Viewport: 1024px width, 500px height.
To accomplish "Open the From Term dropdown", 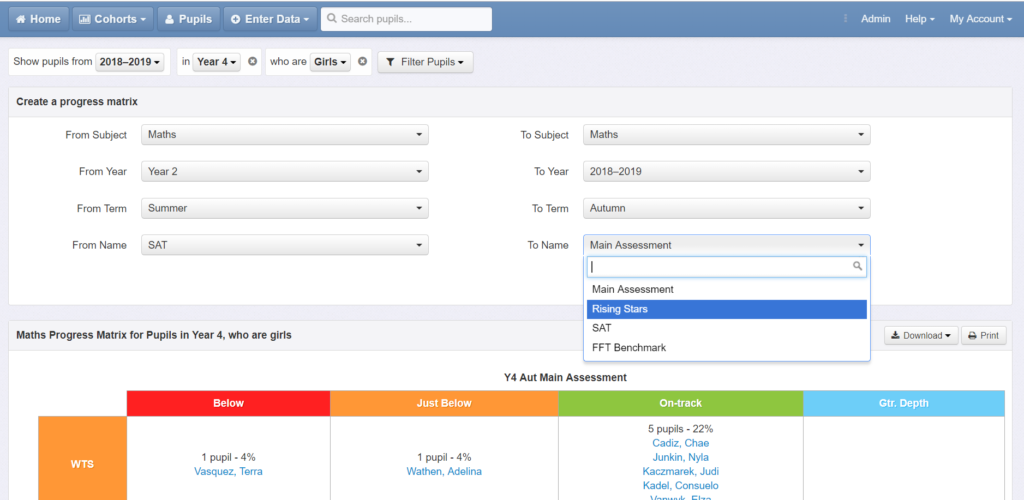I will tap(285, 208).
